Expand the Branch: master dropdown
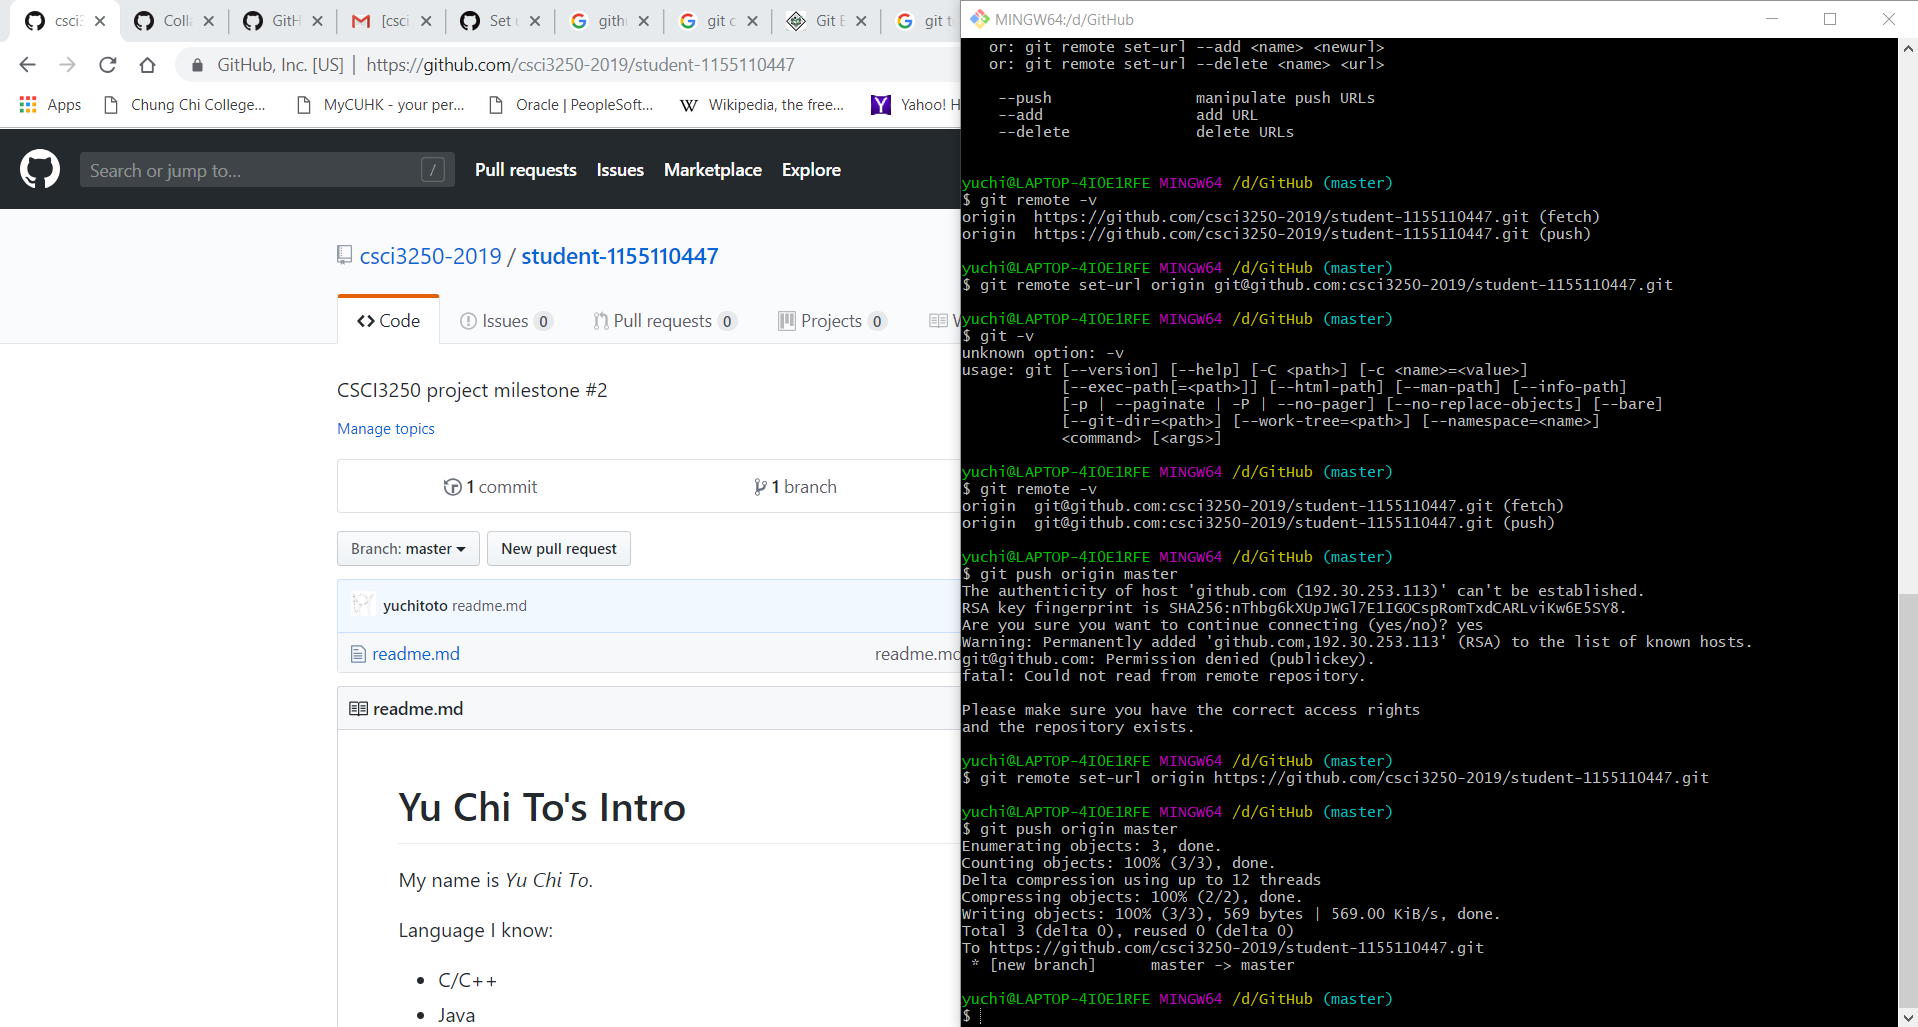The height and width of the screenshot is (1027, 1918). tap(408, 549)
